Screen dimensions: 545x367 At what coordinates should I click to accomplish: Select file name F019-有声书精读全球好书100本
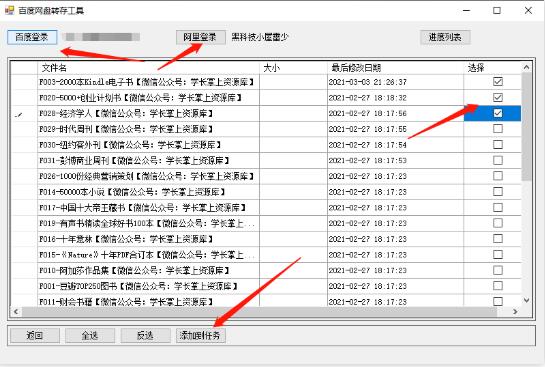click(x=147, y=223)
